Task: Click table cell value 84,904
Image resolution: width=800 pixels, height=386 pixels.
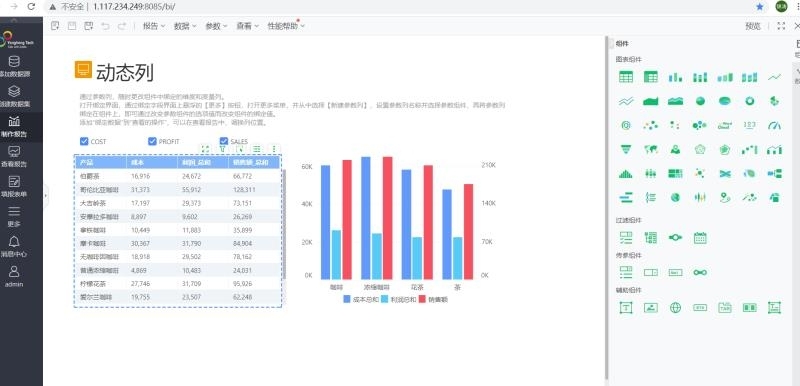Action: [243, 243]
